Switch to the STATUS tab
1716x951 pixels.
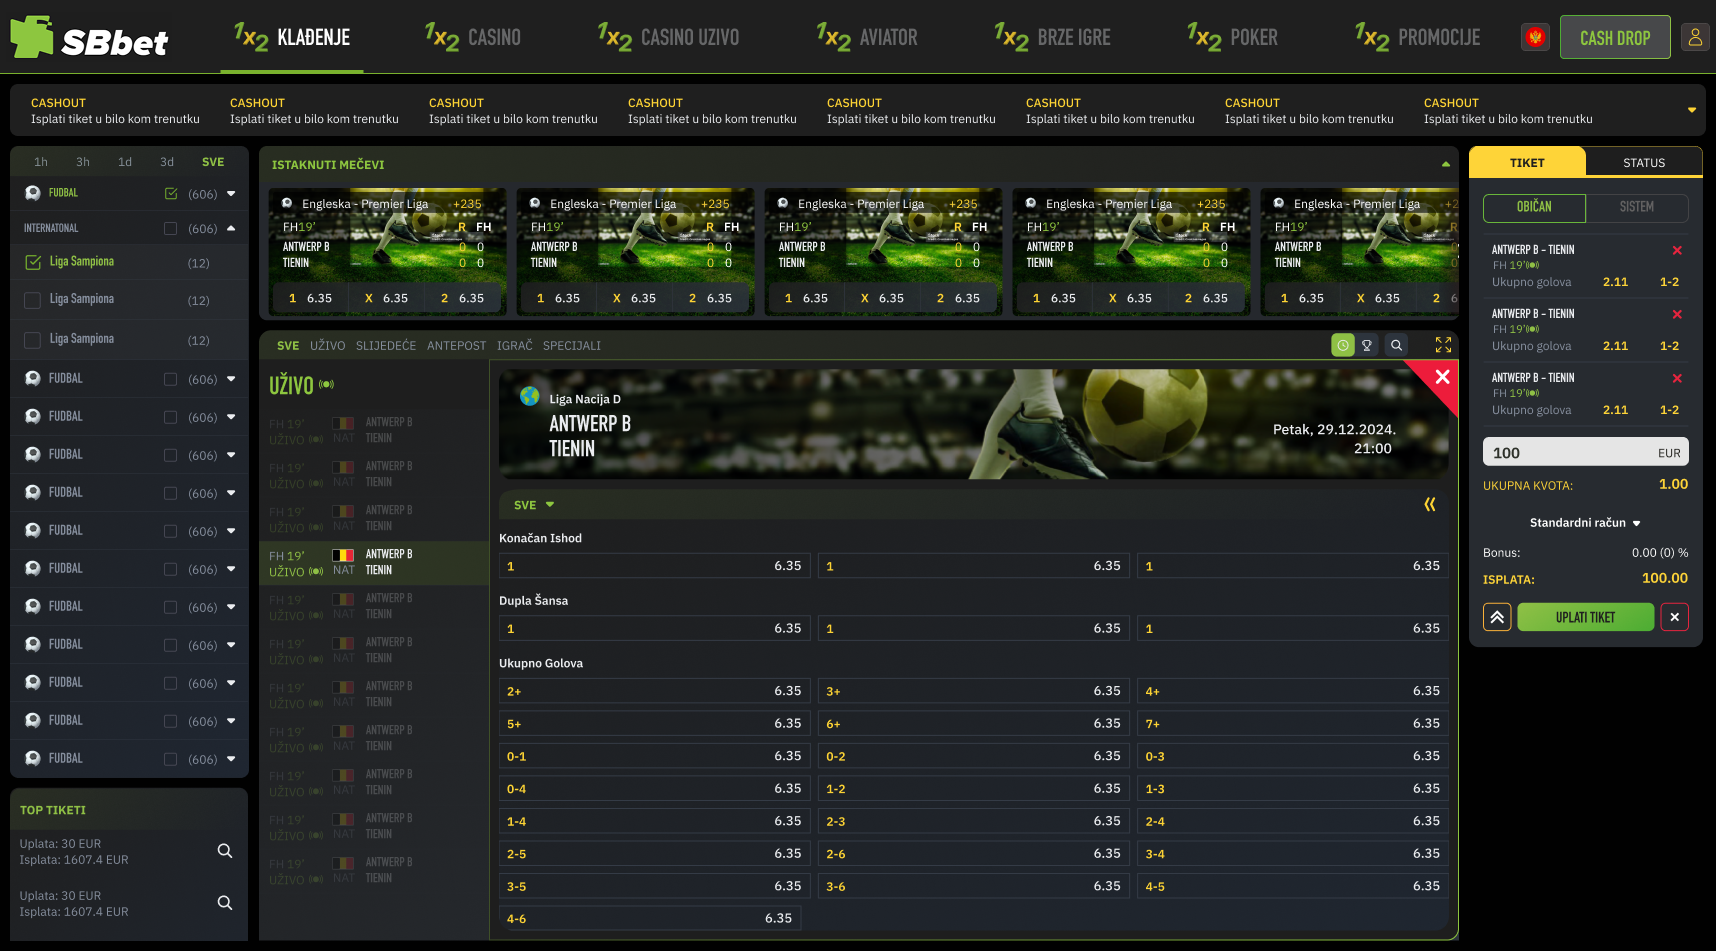[x=1643, y=162]
